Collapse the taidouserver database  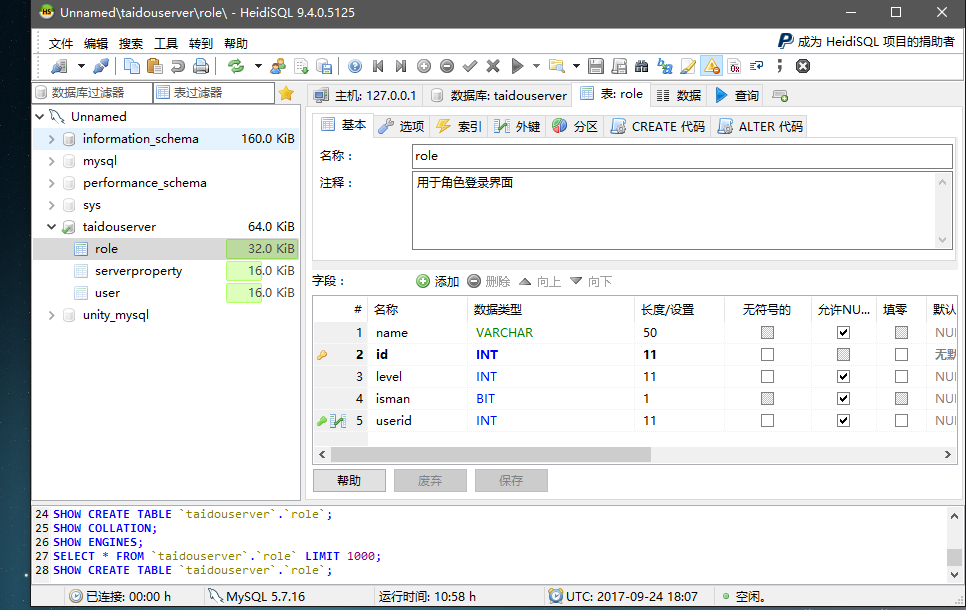click(x=52, y=227)
